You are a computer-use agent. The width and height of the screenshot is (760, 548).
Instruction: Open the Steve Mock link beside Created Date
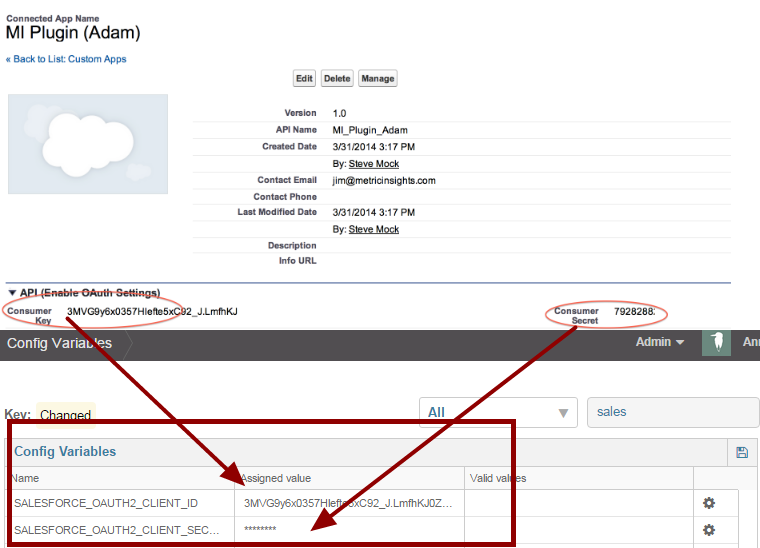click(374, 164)
